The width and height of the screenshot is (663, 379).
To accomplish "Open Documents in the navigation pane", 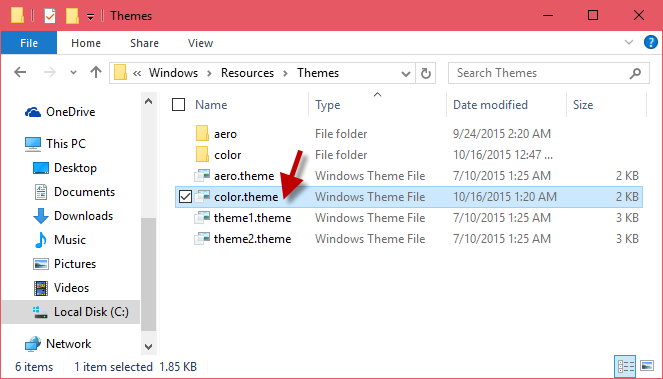I will tap(74, 192).
